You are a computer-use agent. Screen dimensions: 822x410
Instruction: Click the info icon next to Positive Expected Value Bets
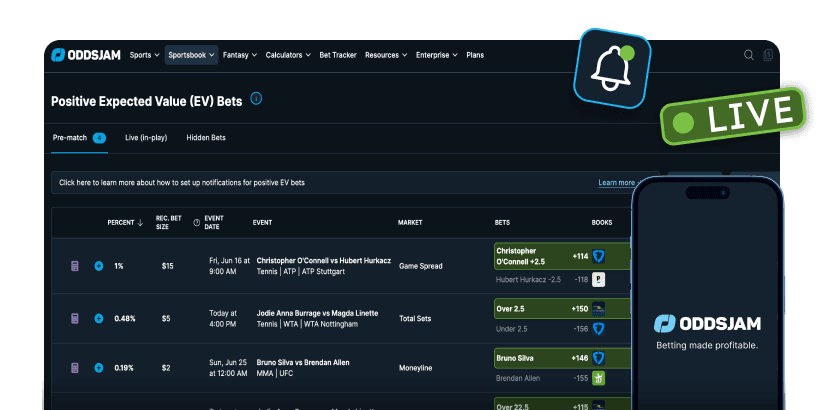coord(256,99)
